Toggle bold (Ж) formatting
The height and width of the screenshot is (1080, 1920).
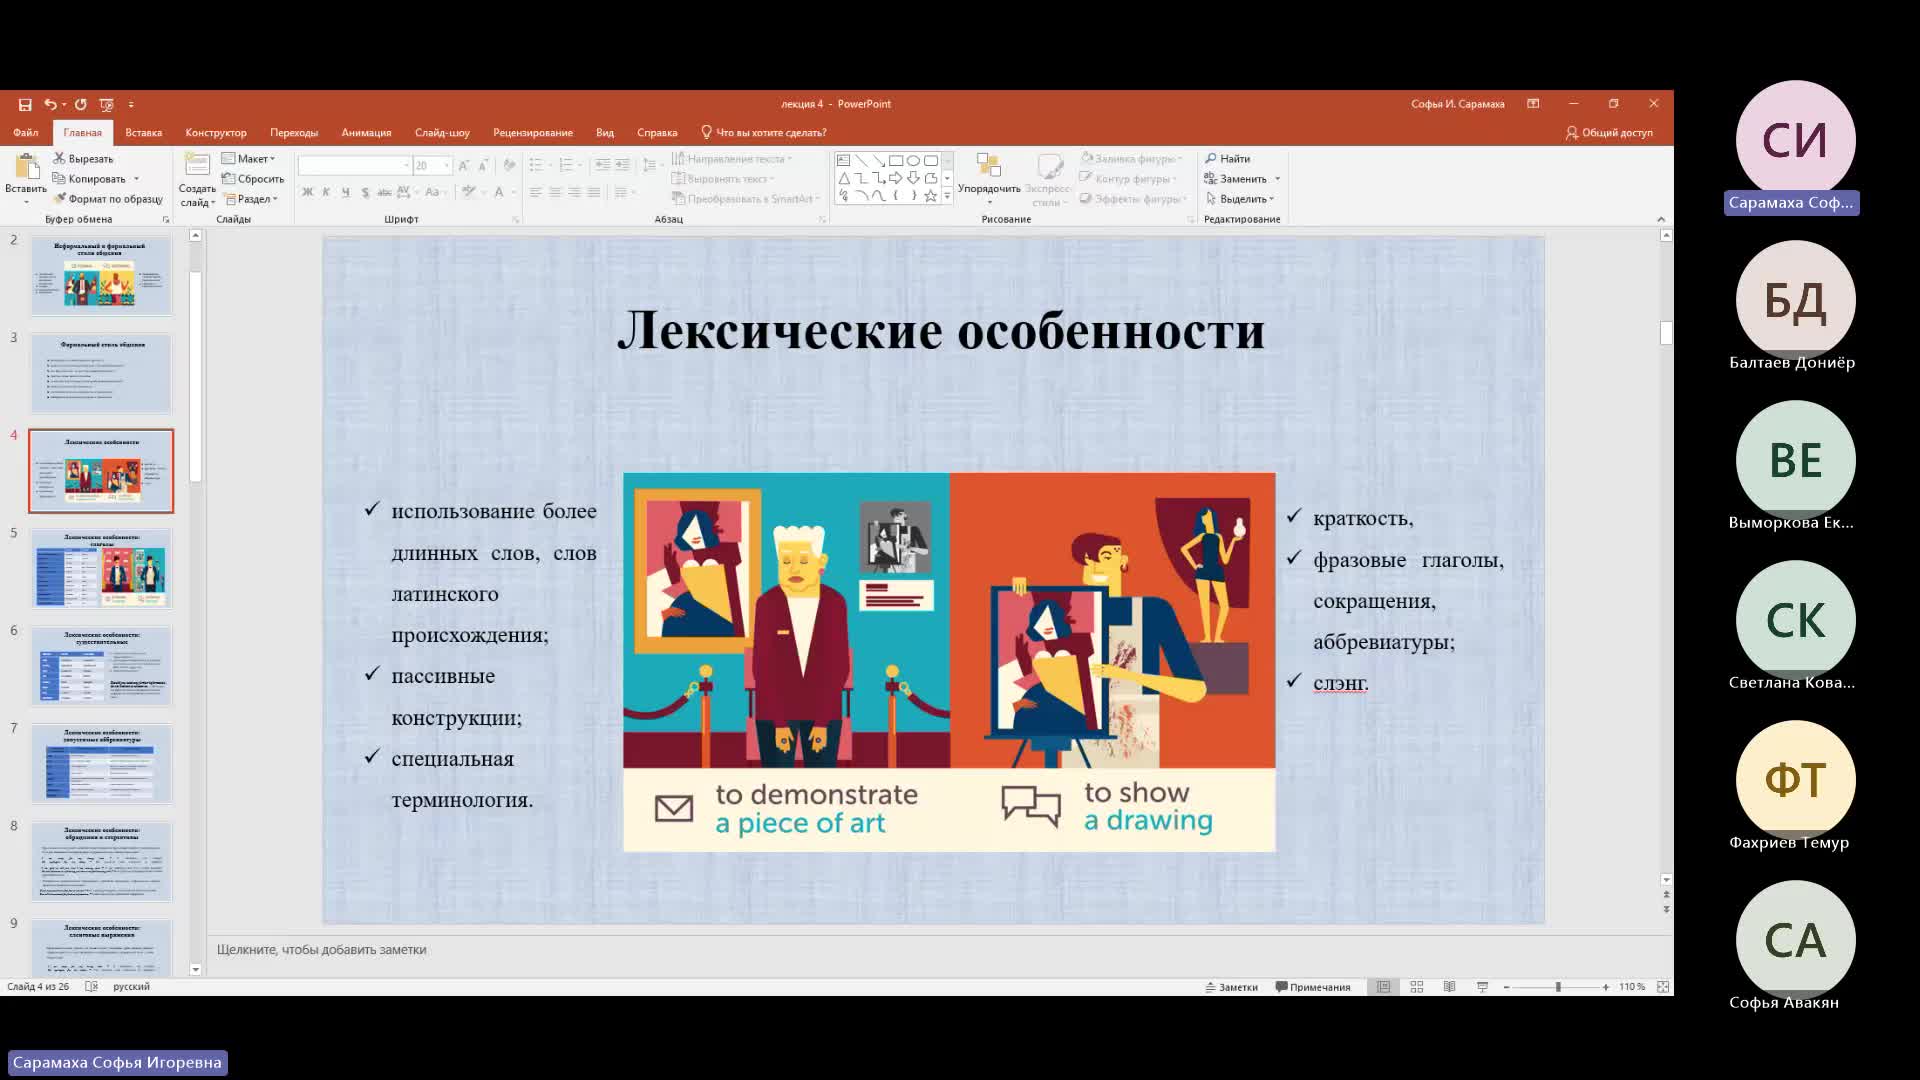click(307, 192)
